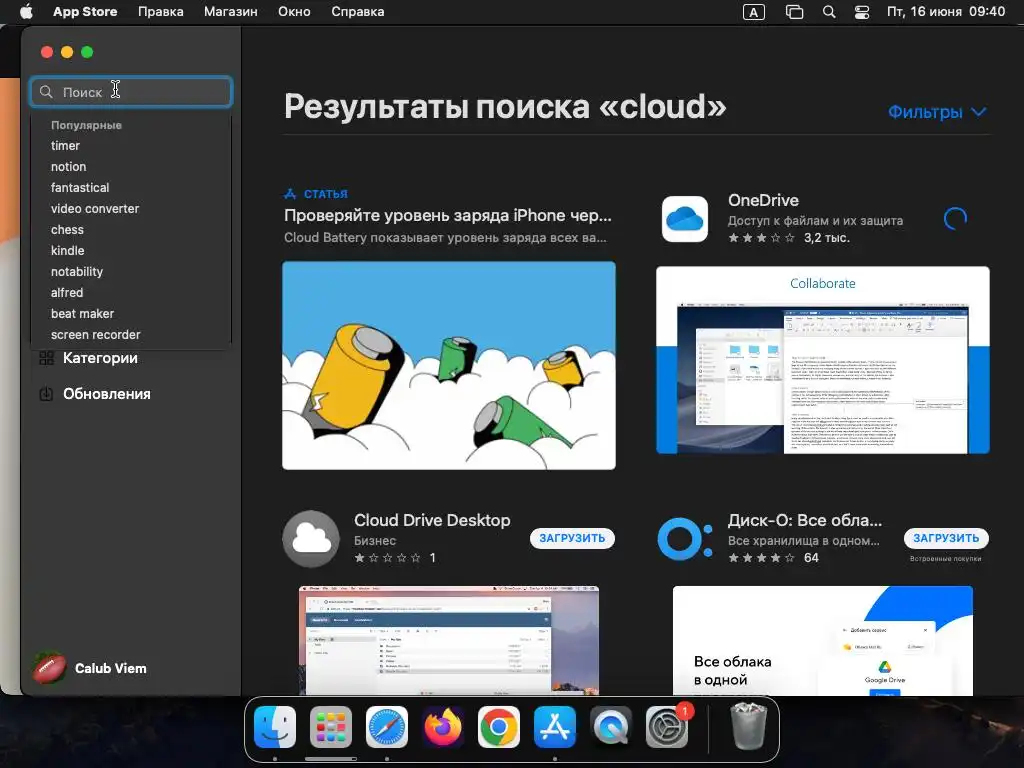Click the Обновления download icon
1024x768 pixels.
pos(46,394)
